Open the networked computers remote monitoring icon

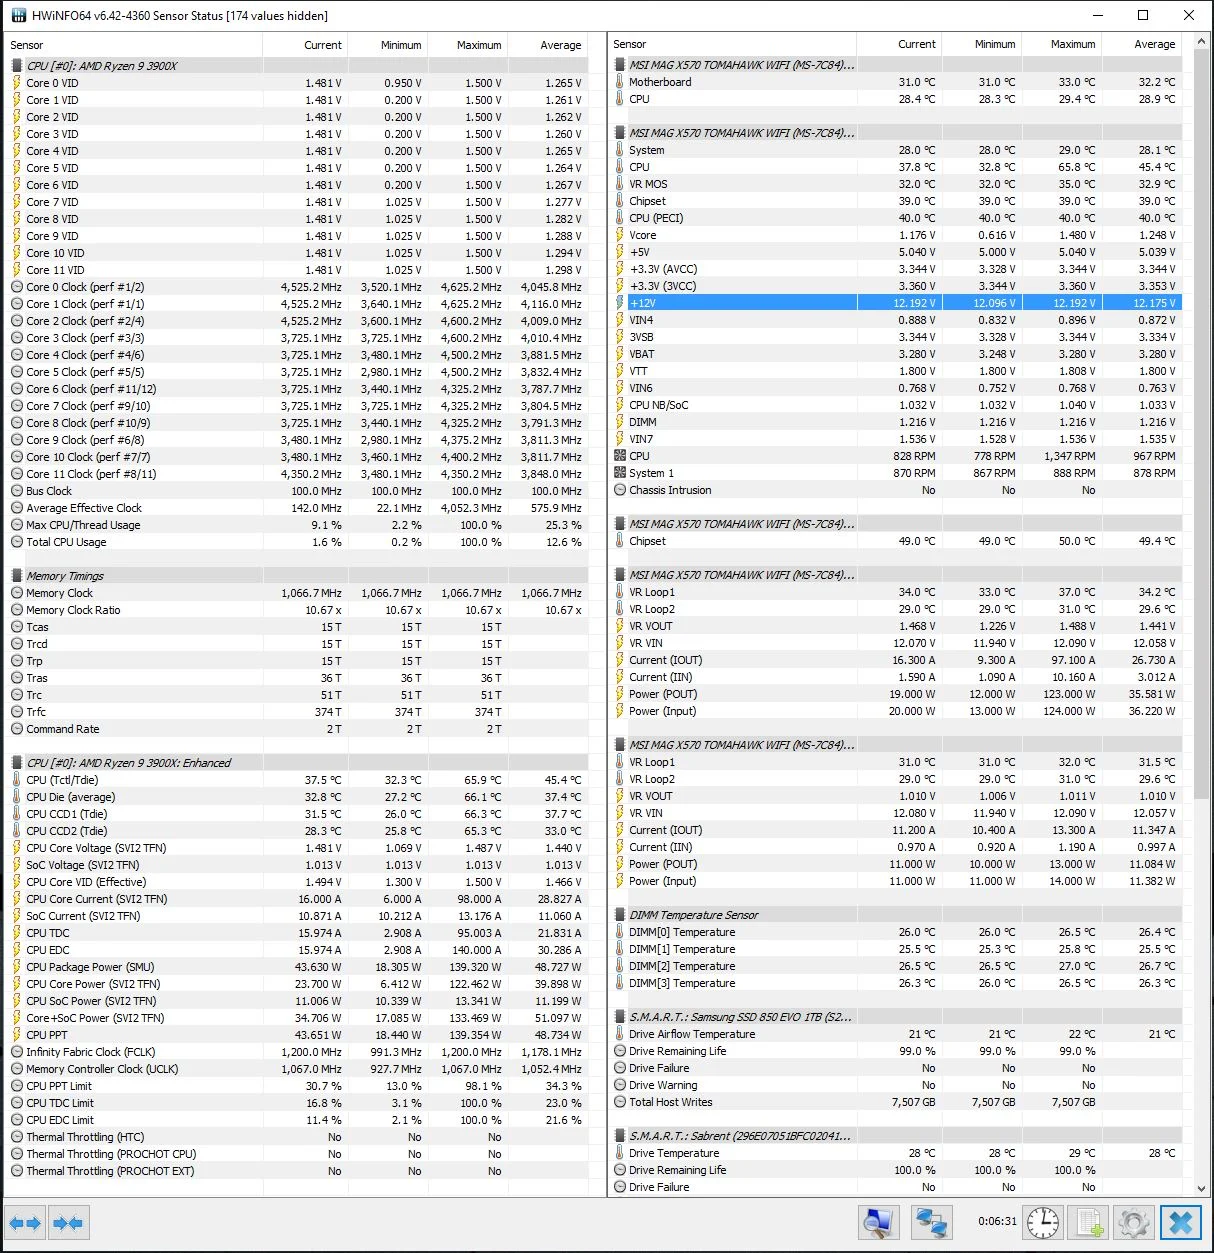tap(932, 1222)
